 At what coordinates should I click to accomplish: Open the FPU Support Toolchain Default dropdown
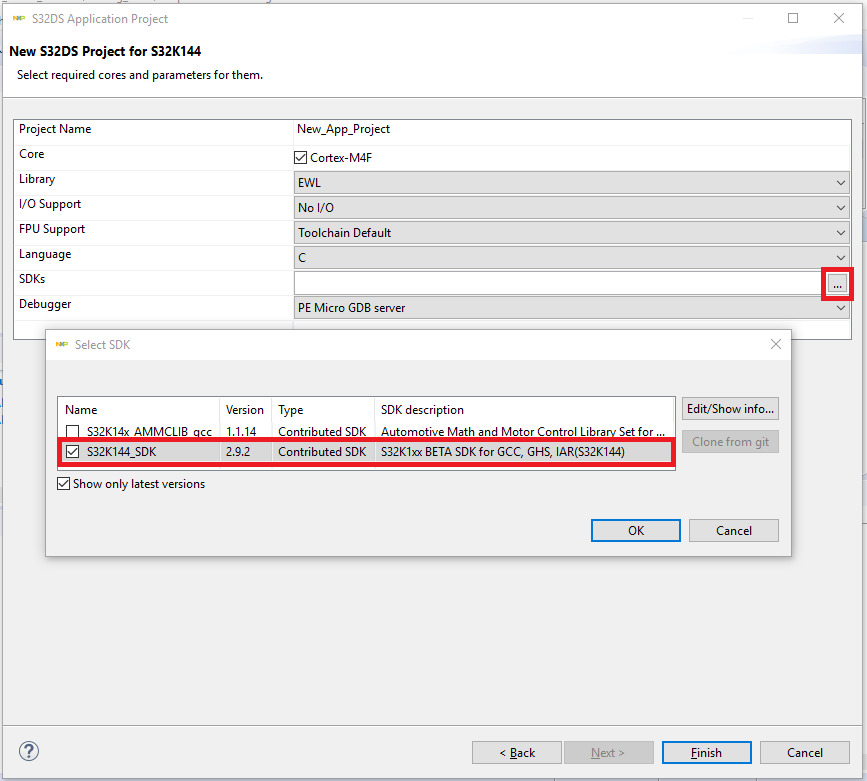[571, 233]
